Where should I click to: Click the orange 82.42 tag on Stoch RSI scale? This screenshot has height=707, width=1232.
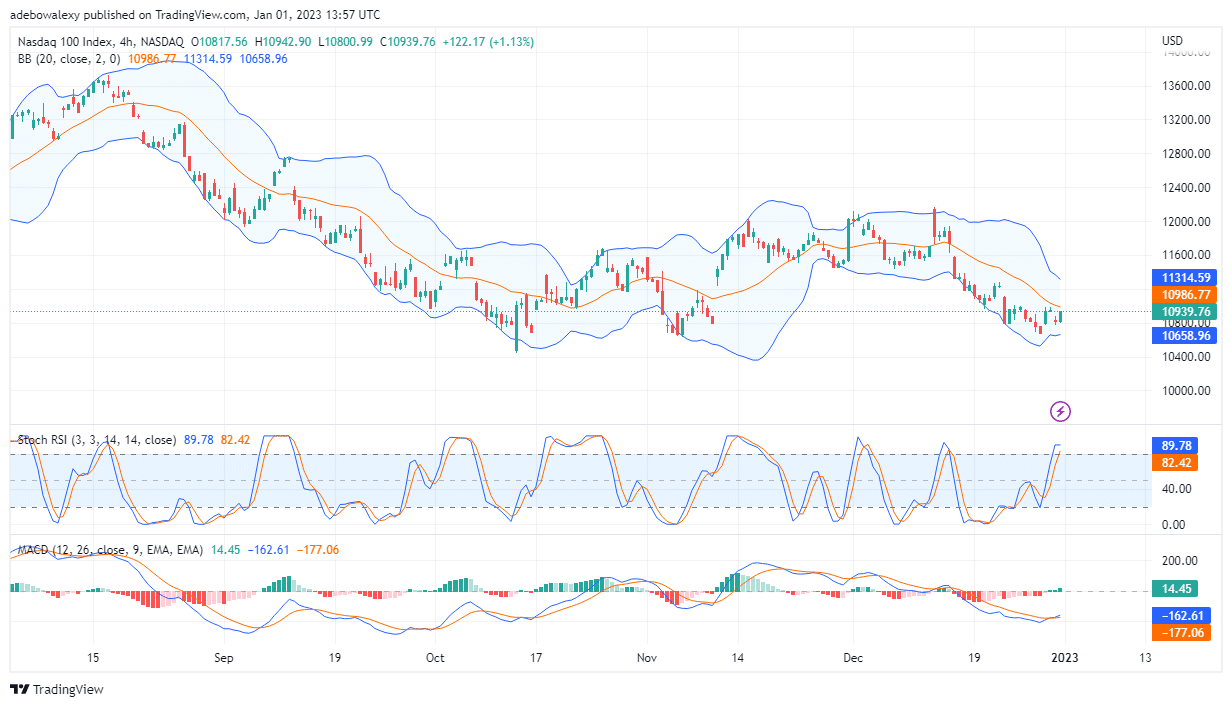click(1176, 464)
